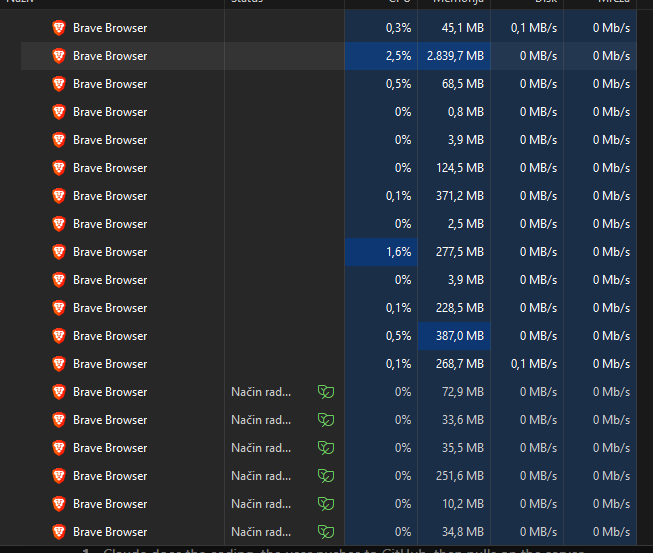The width and height of the screenshot is (653, 553).
Task: Click the Brave icon in the 228,5 MB row
Action: (59, 308)
